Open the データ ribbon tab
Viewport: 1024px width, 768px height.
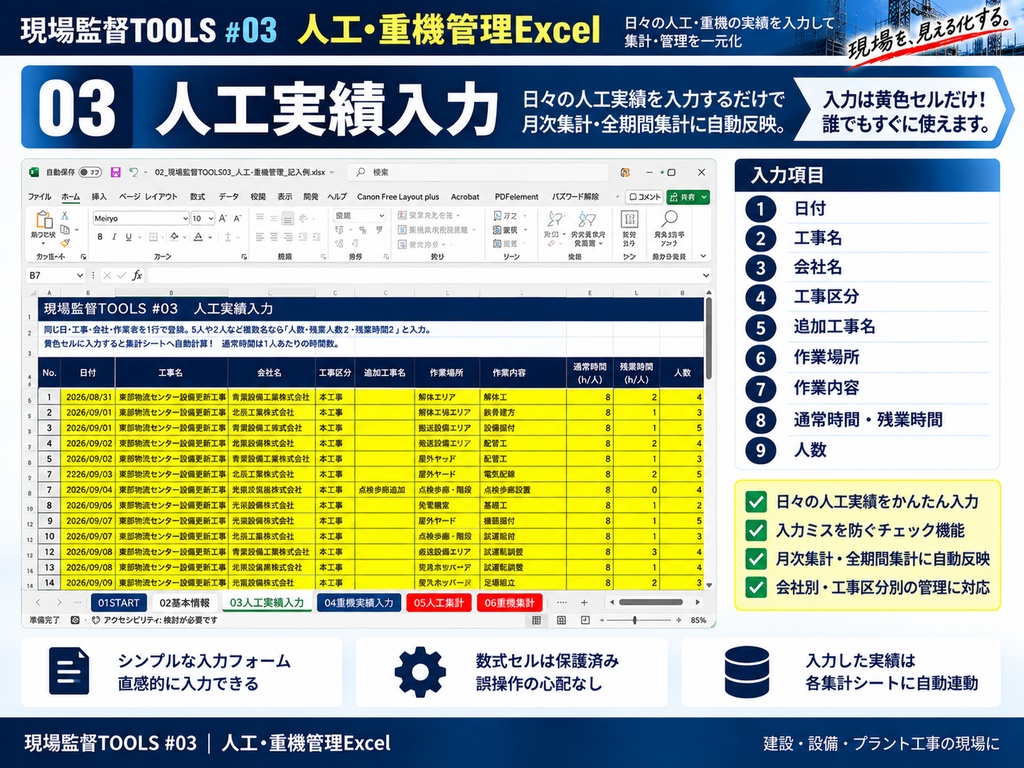[229, 197]
